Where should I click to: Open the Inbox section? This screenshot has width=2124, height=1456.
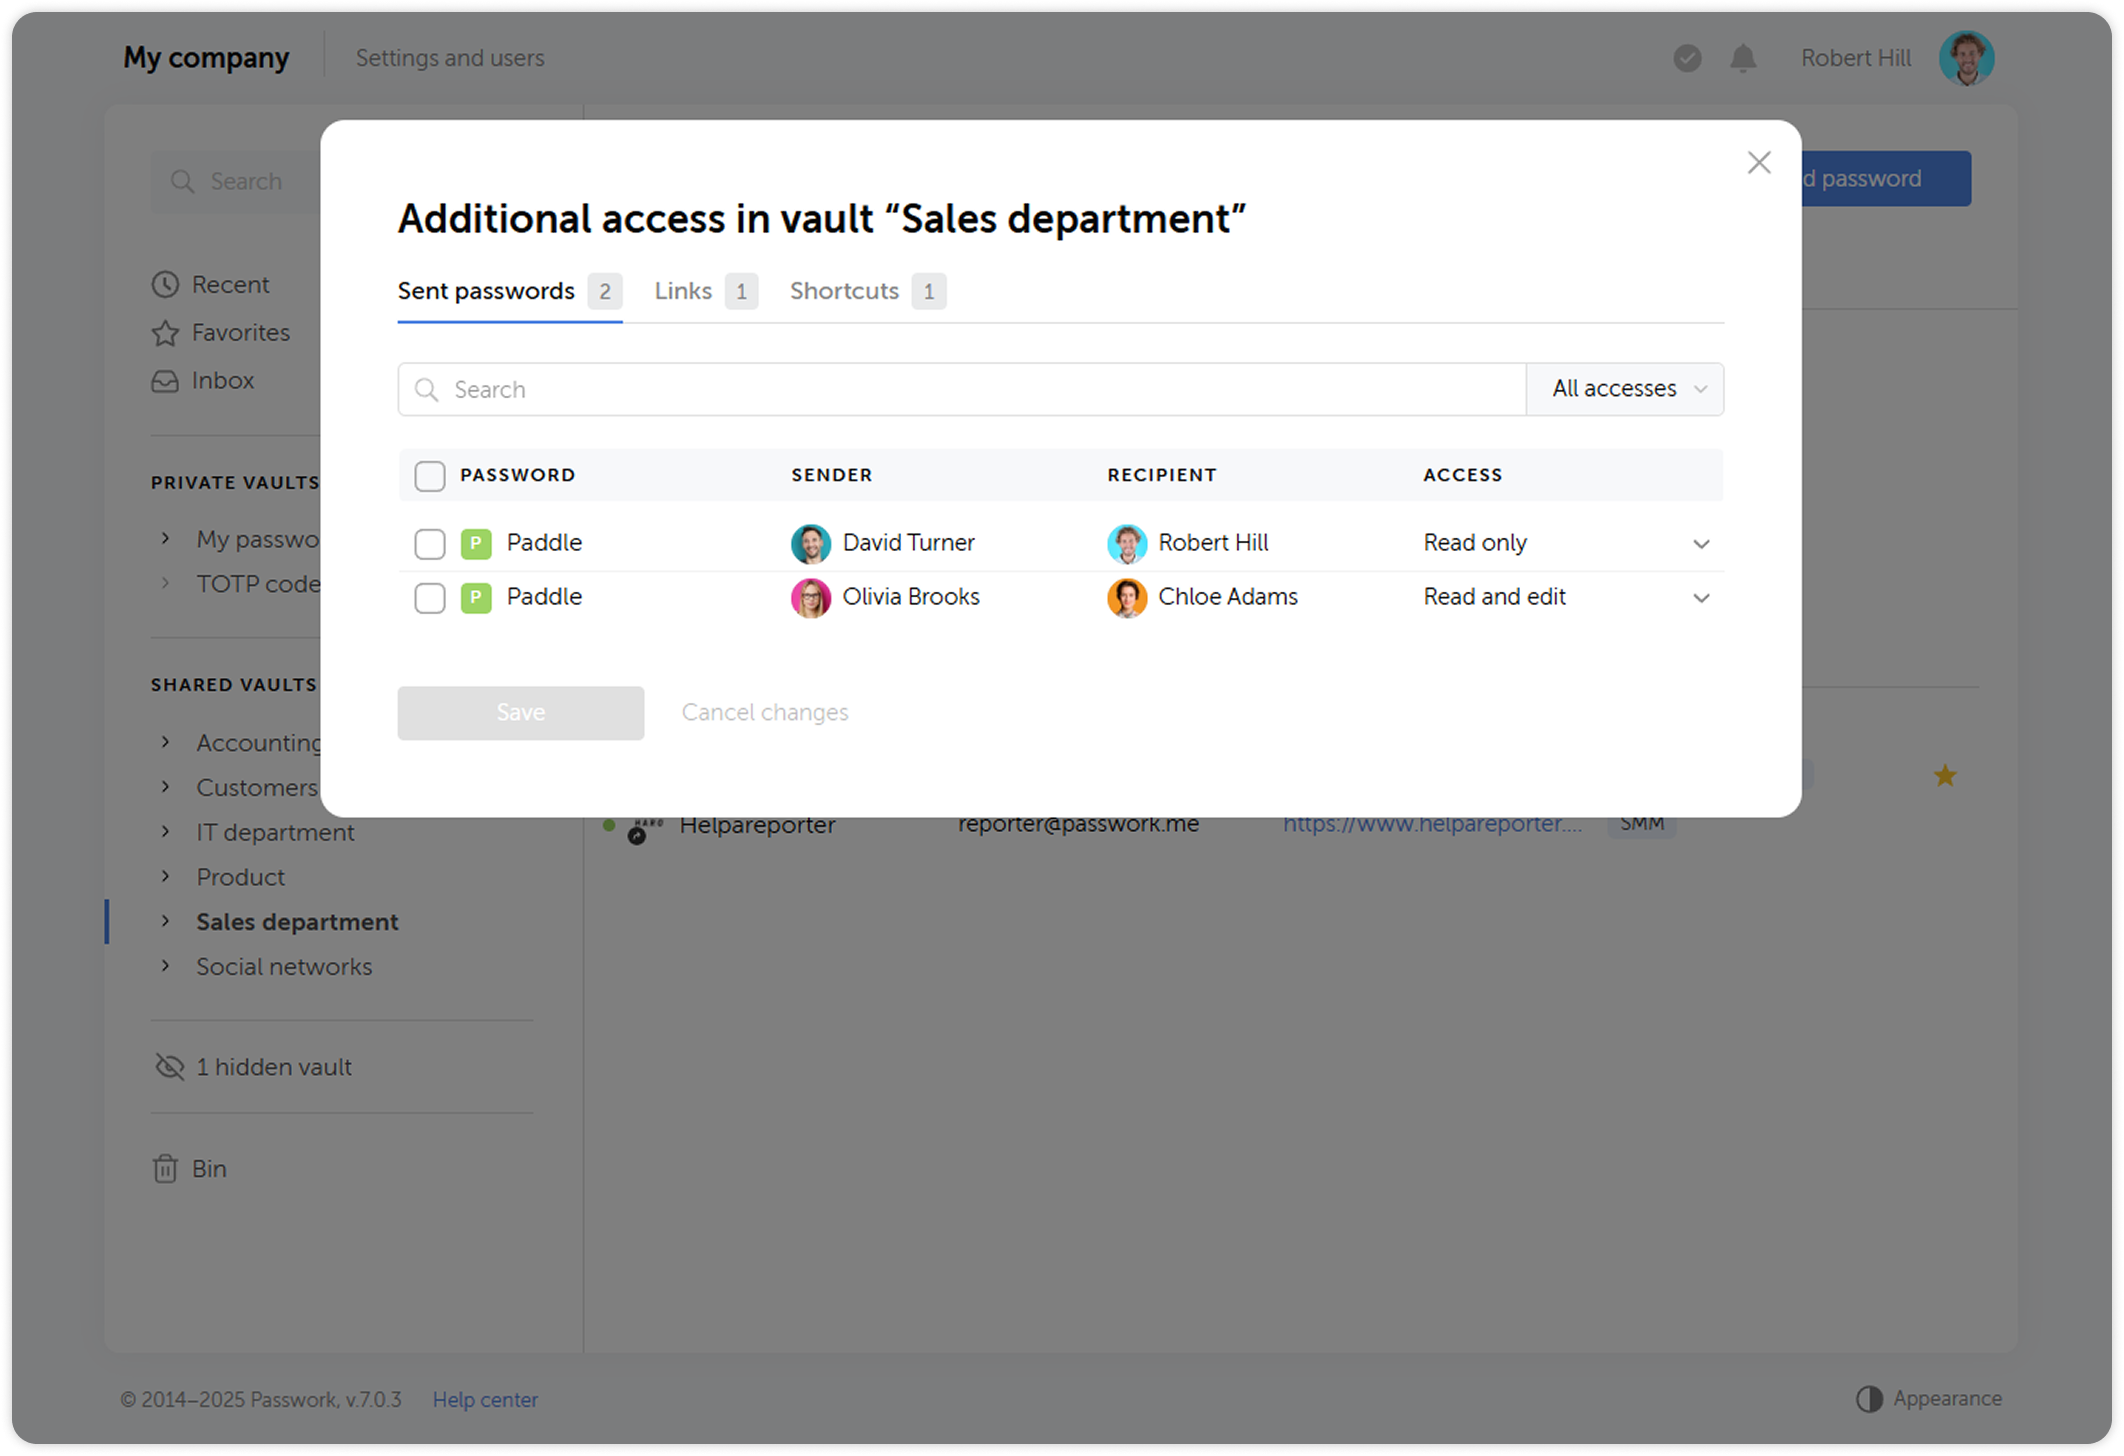[166, 381]
